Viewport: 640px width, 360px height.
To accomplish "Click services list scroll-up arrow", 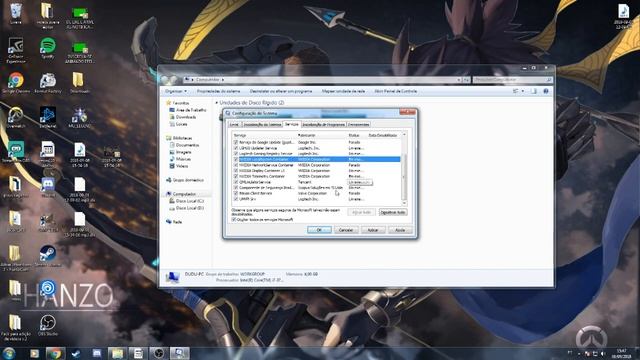I will click(x=404, y=135).
